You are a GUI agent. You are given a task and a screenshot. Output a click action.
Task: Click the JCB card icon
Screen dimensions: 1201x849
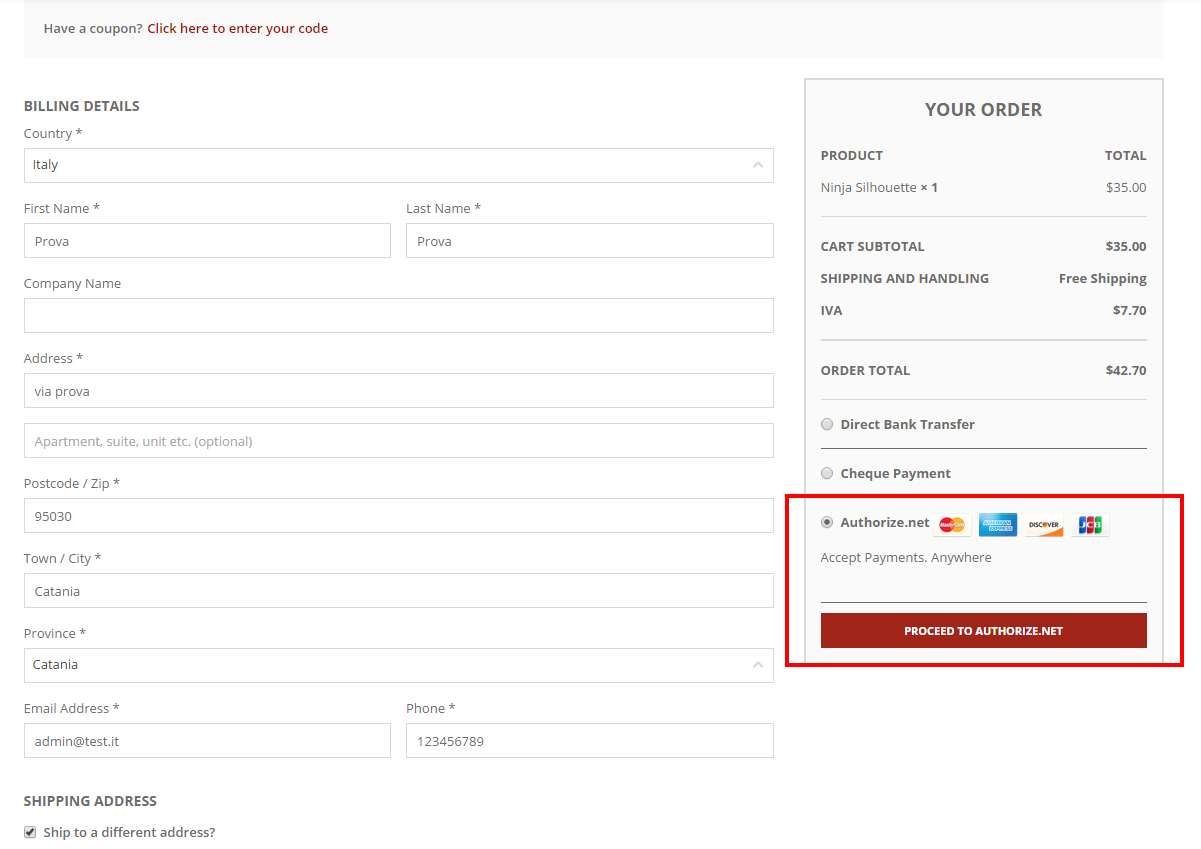[x=1090, y=525]
